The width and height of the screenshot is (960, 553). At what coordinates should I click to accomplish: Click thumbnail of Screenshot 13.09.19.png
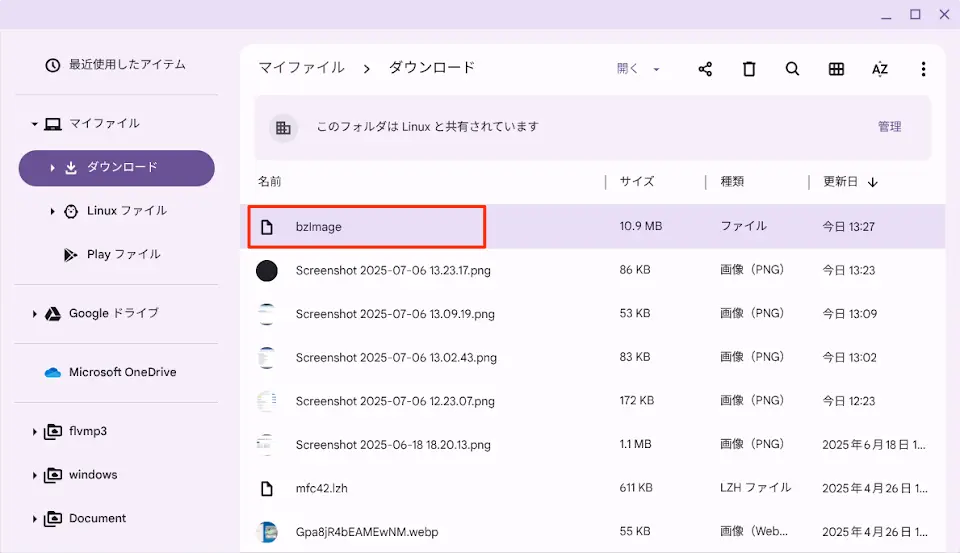tap(266, 314)
